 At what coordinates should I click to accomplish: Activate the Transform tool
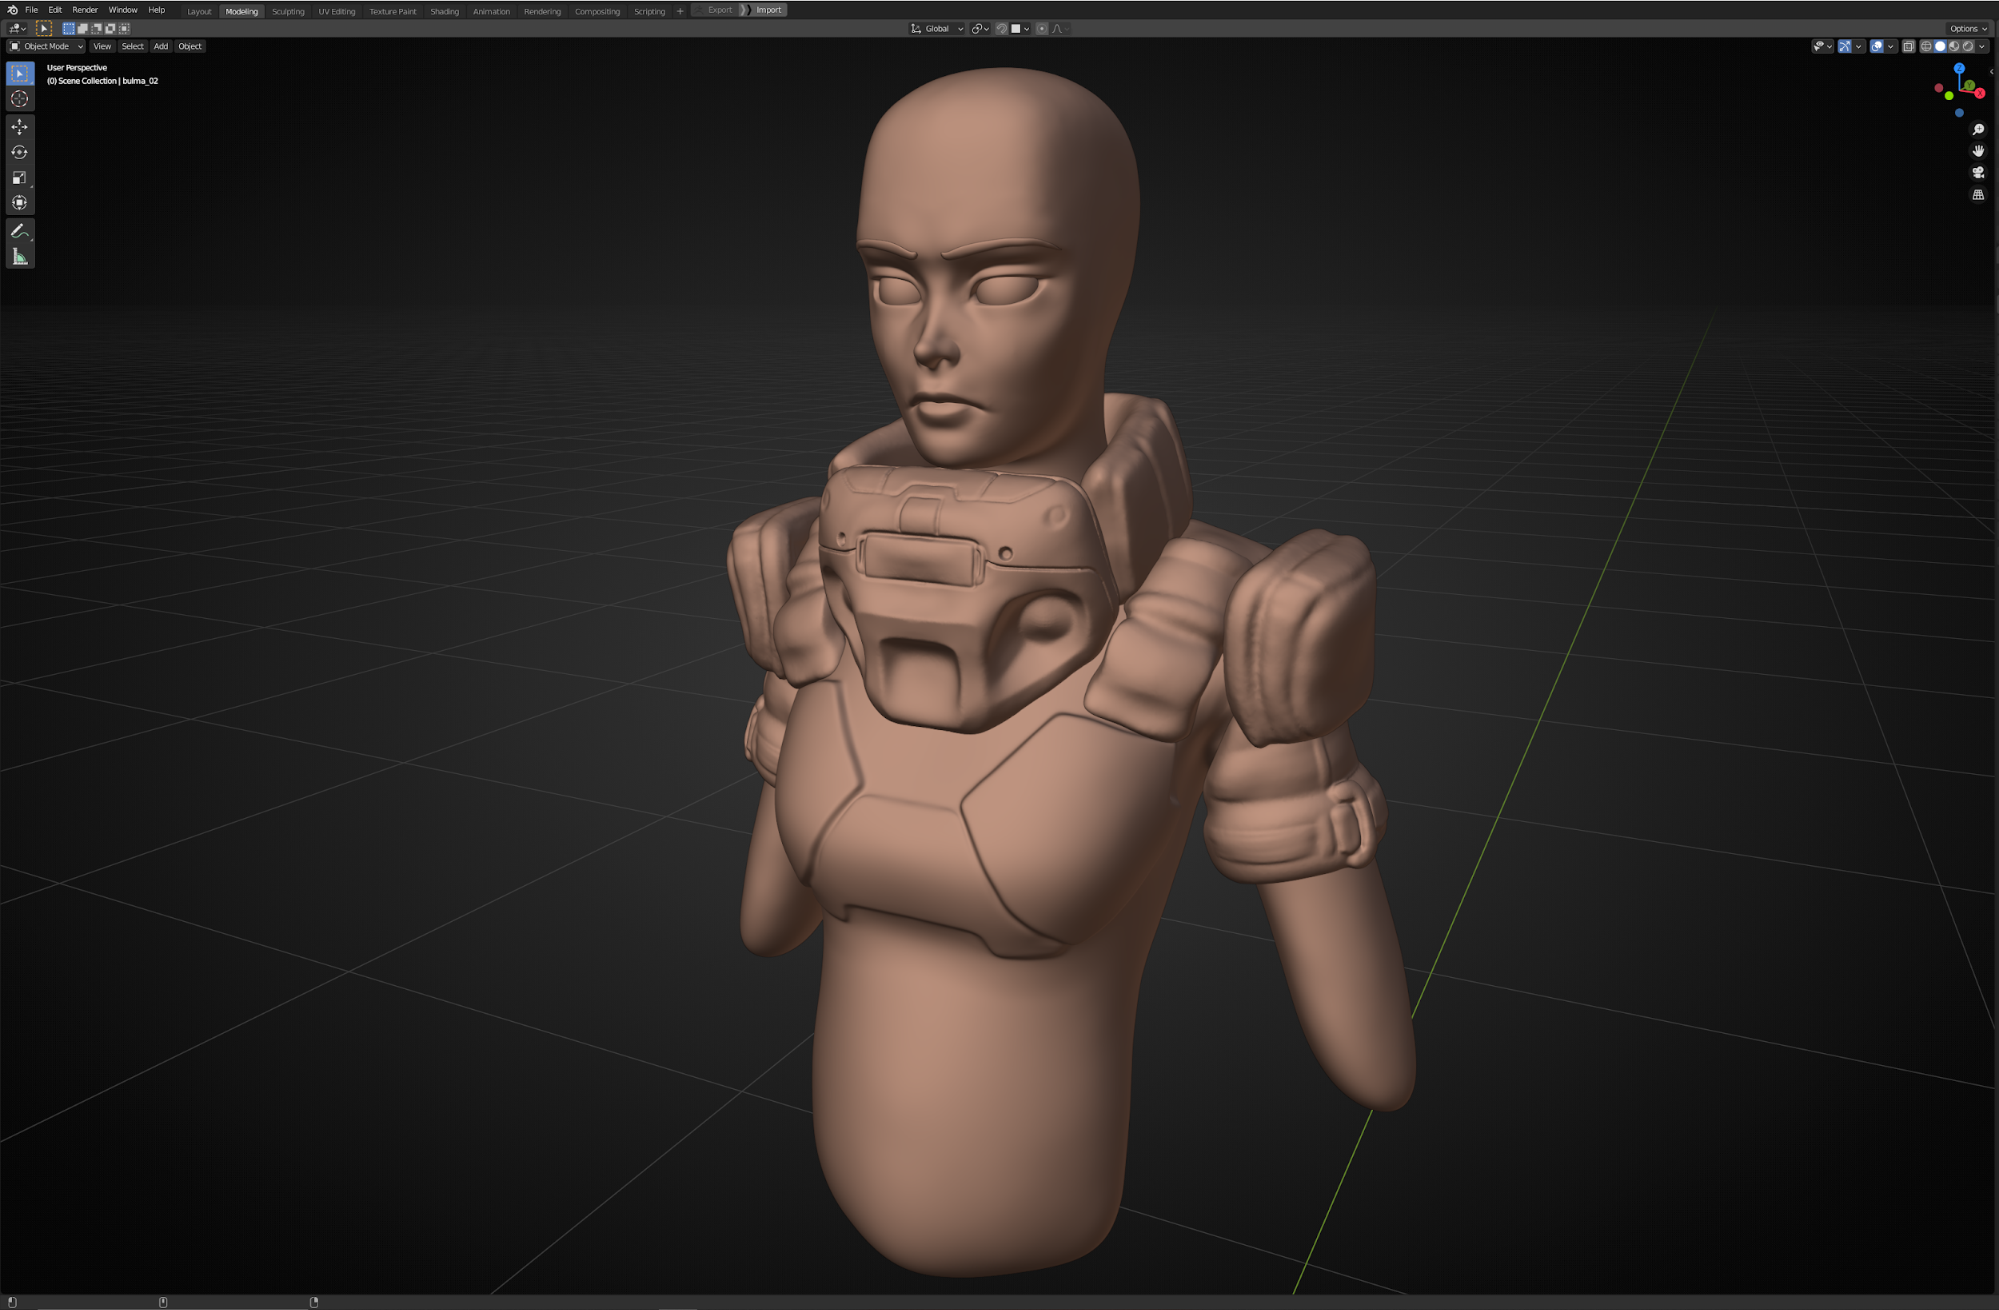20,202
